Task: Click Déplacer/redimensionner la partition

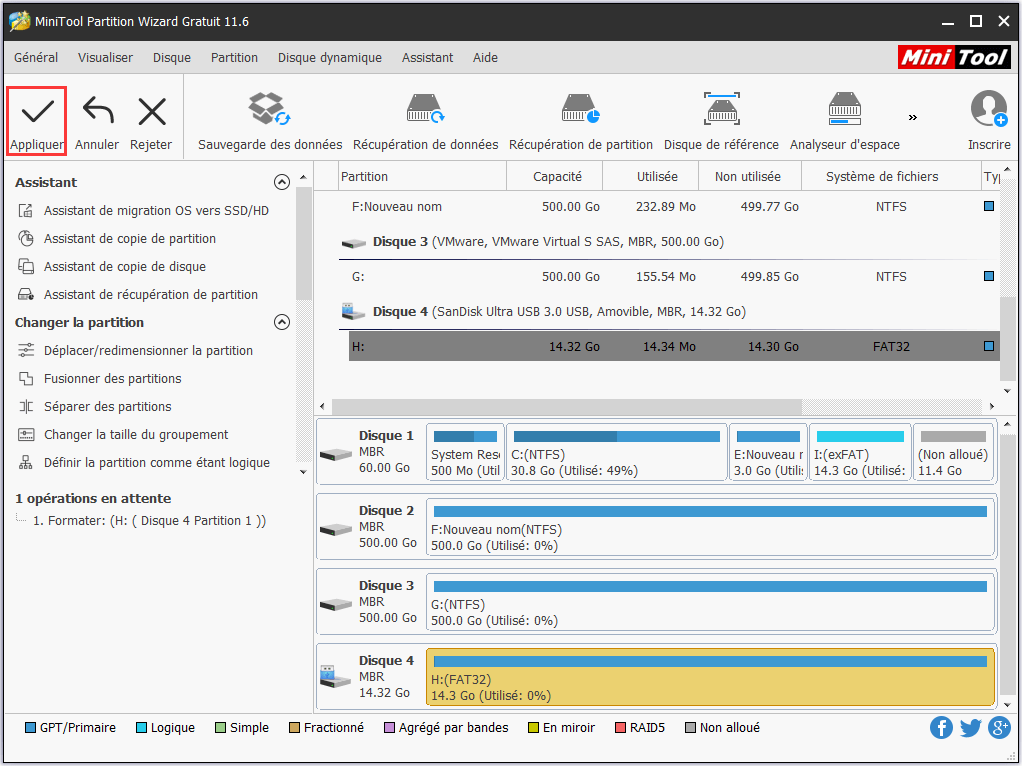Action: (x=148, y=351)
